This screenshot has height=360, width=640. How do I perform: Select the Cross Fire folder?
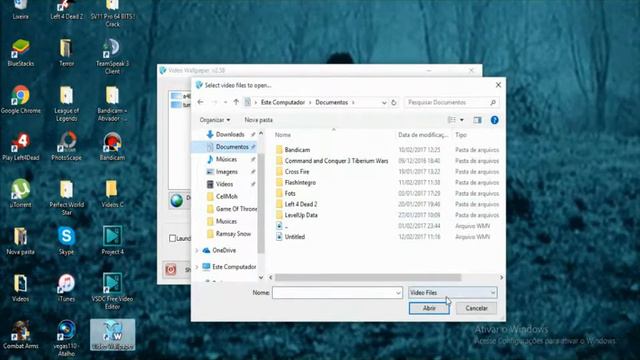pos(297,171)
